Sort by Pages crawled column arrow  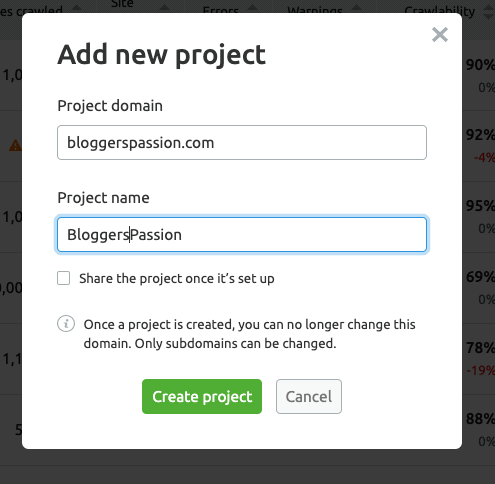tap(77, 8)
